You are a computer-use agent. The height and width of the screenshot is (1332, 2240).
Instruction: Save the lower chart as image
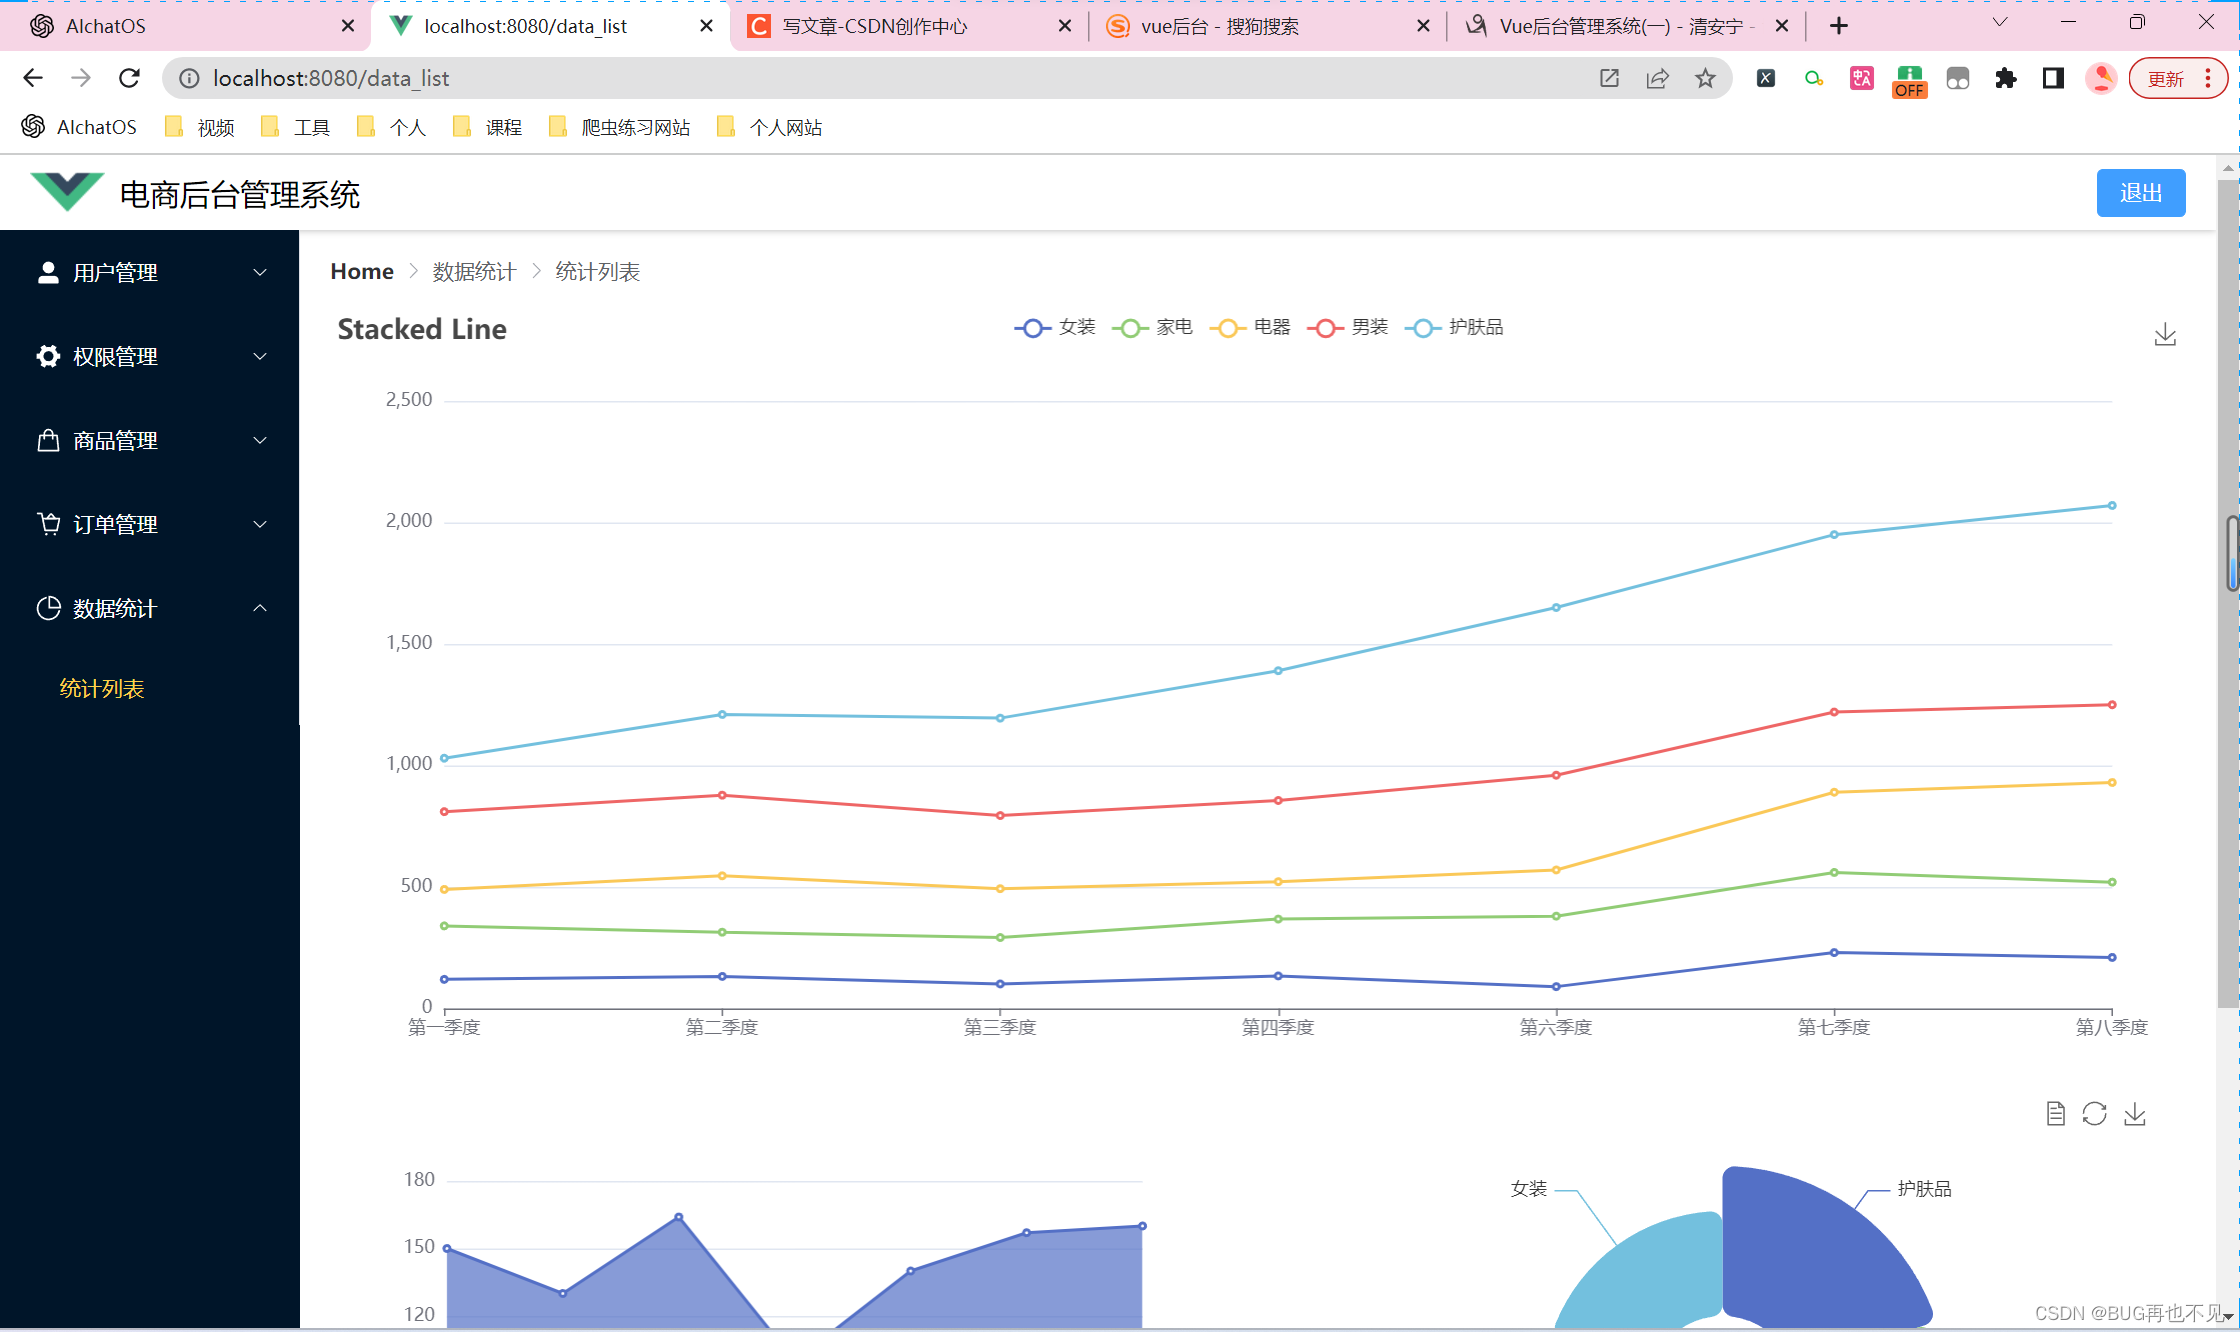(x=2135, y=1113)
